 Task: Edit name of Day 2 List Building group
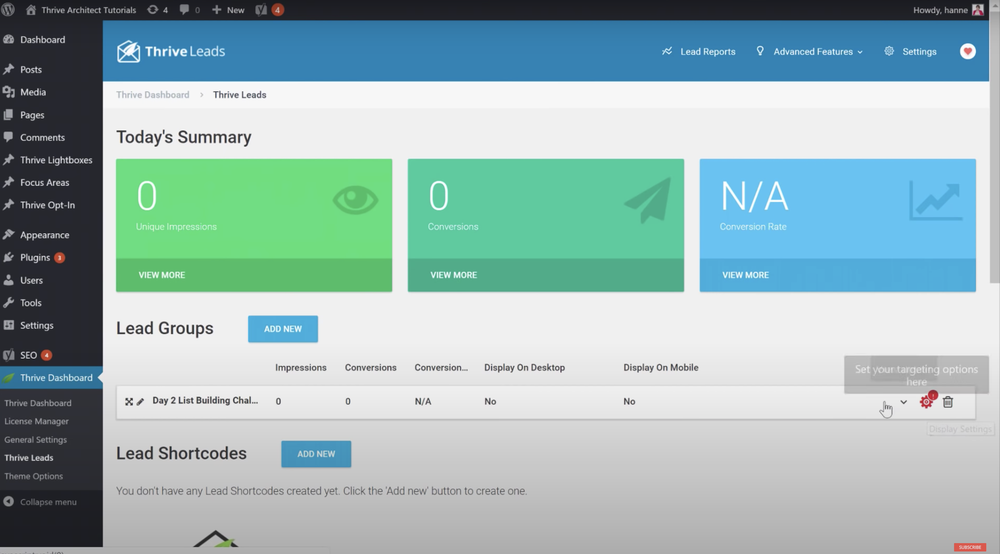point(140,402)
